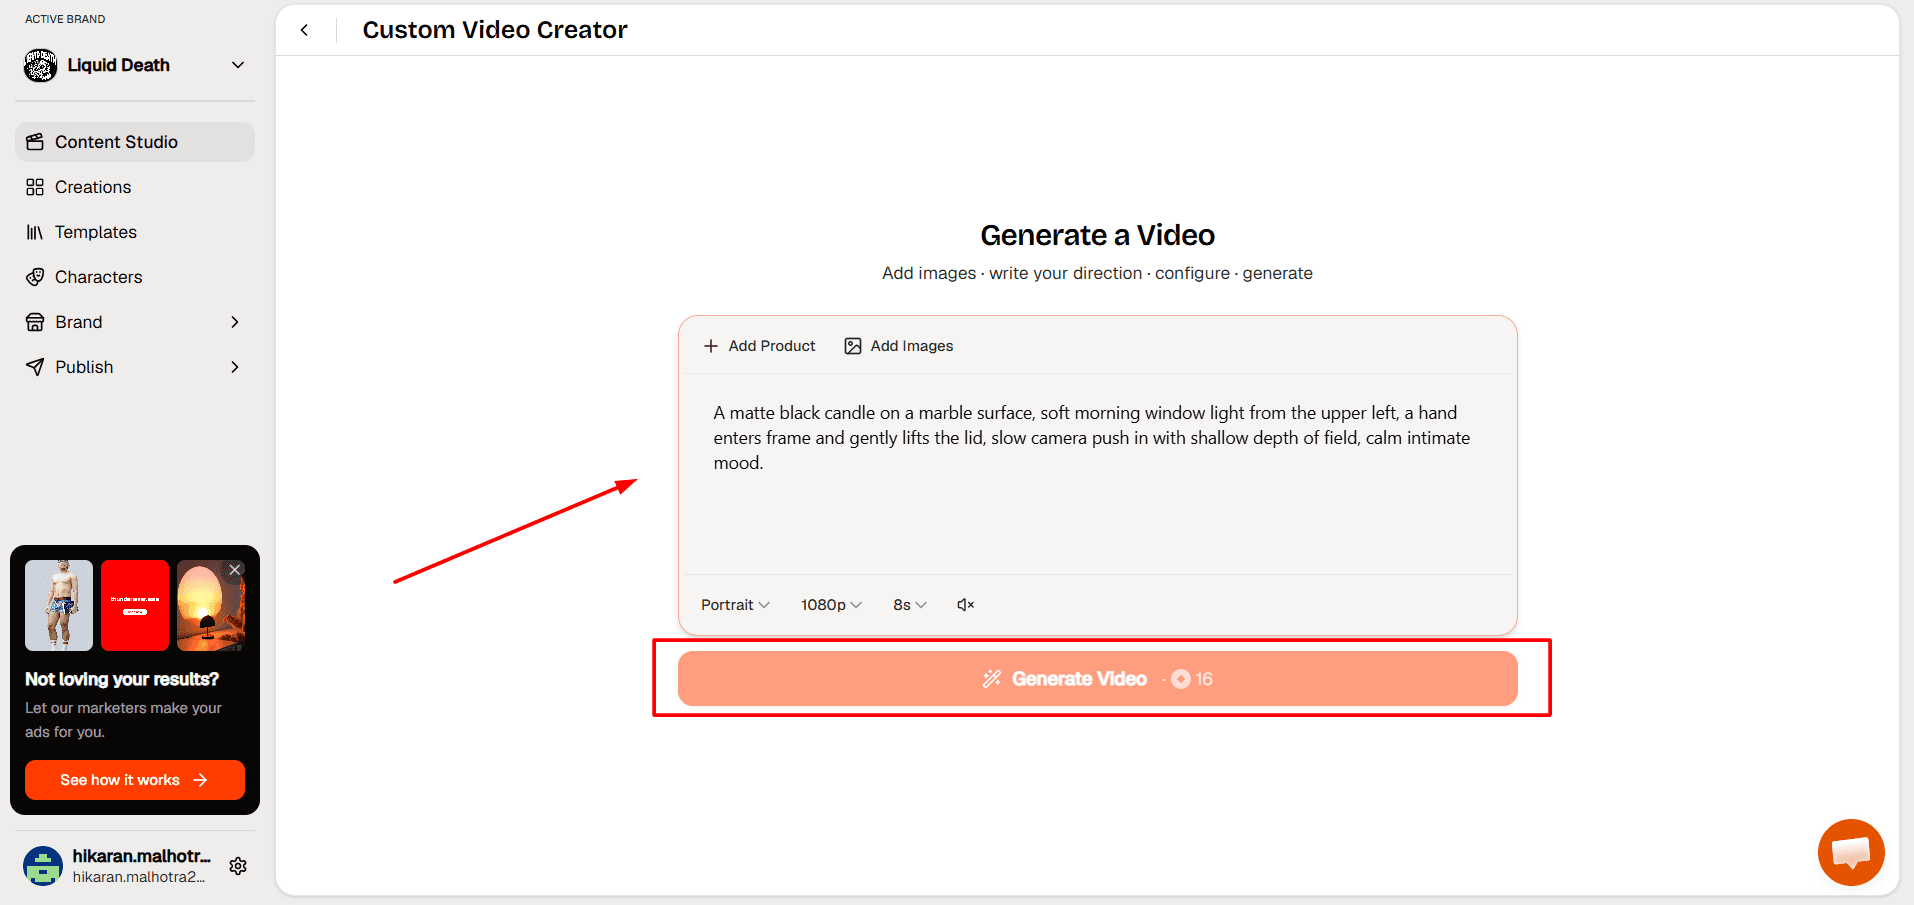Image resolution: width=1914 pixels, height=905 pixels.
Task: Go back using the left chevron arrow
Action: coord(304,30)
